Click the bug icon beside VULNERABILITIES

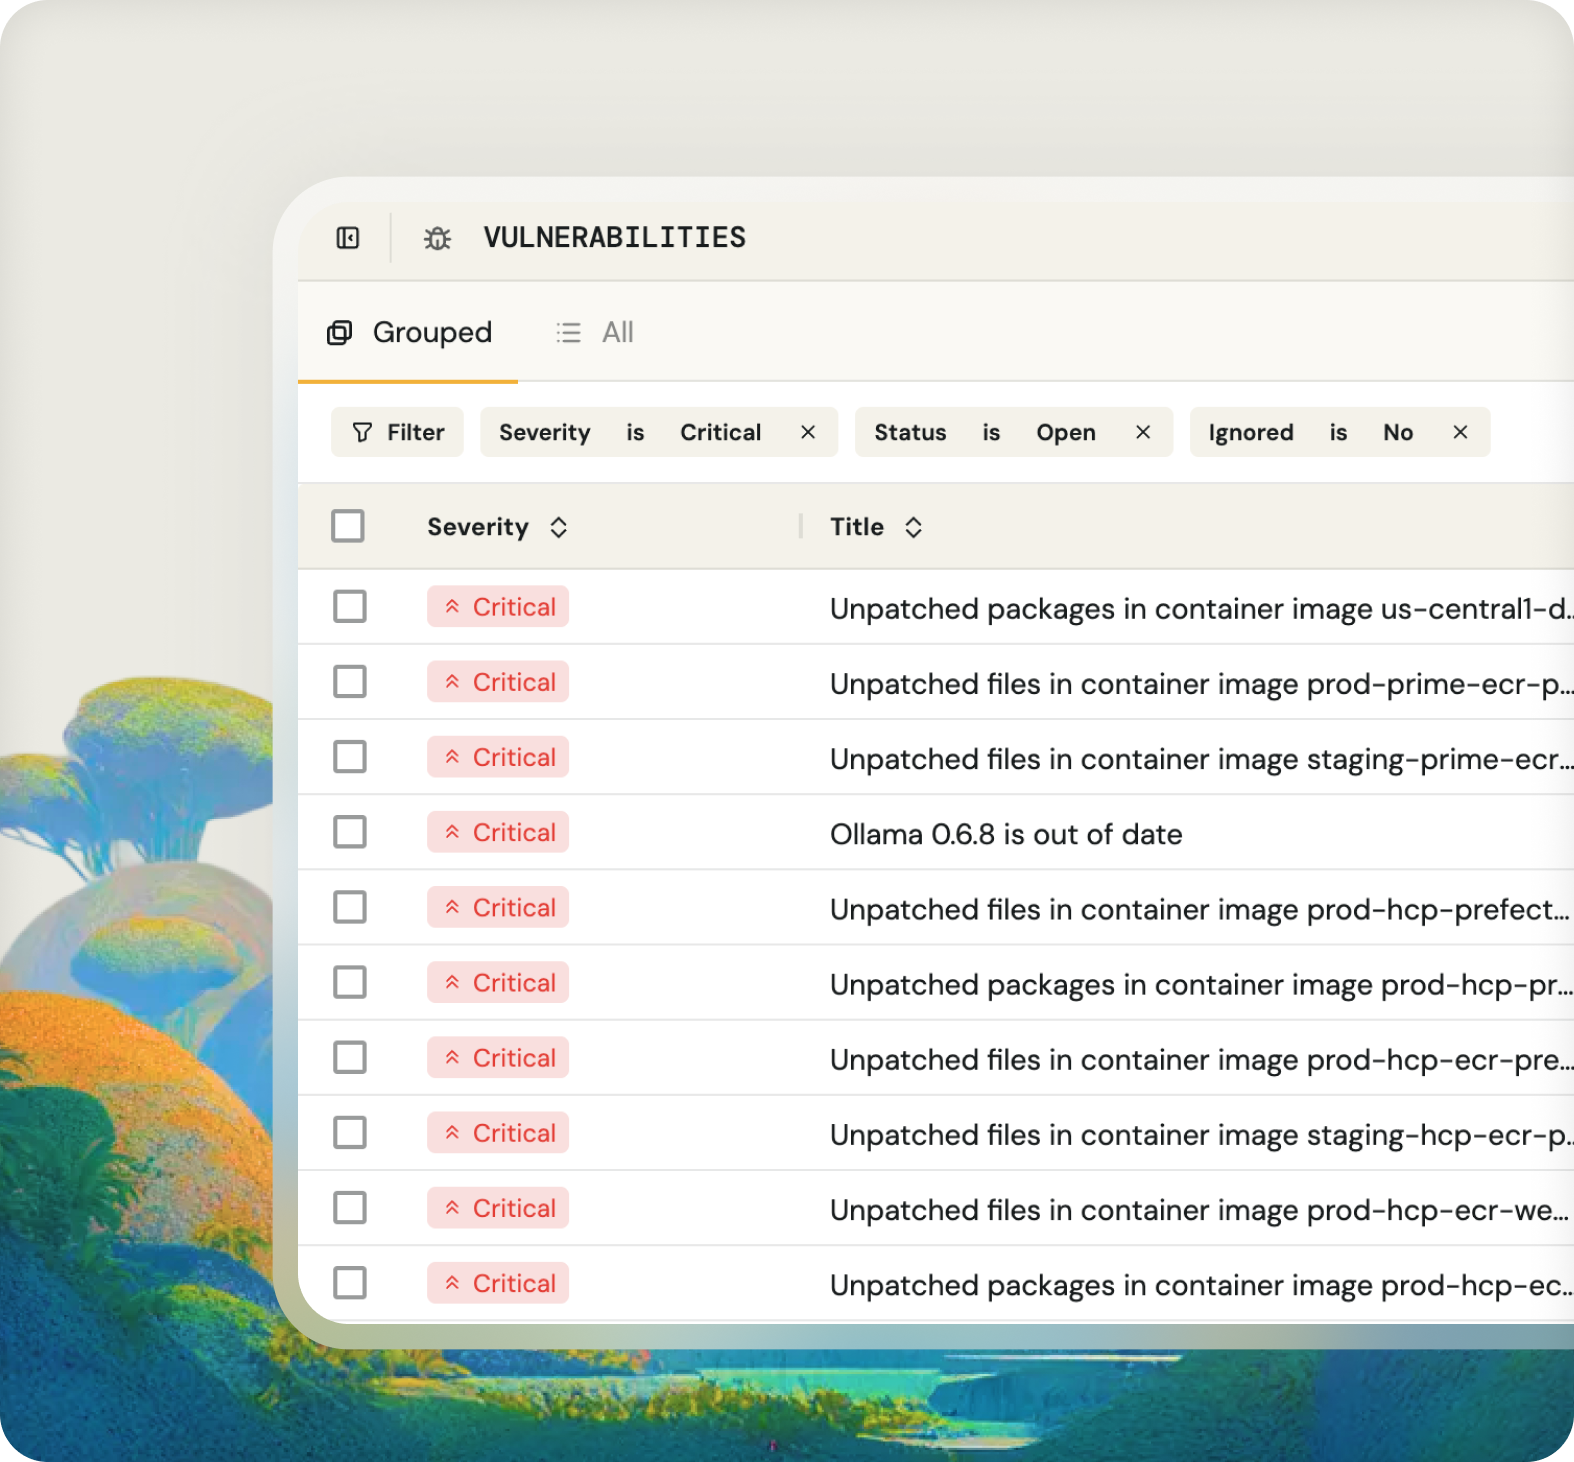pyautogui.click(x=437, y=238)
